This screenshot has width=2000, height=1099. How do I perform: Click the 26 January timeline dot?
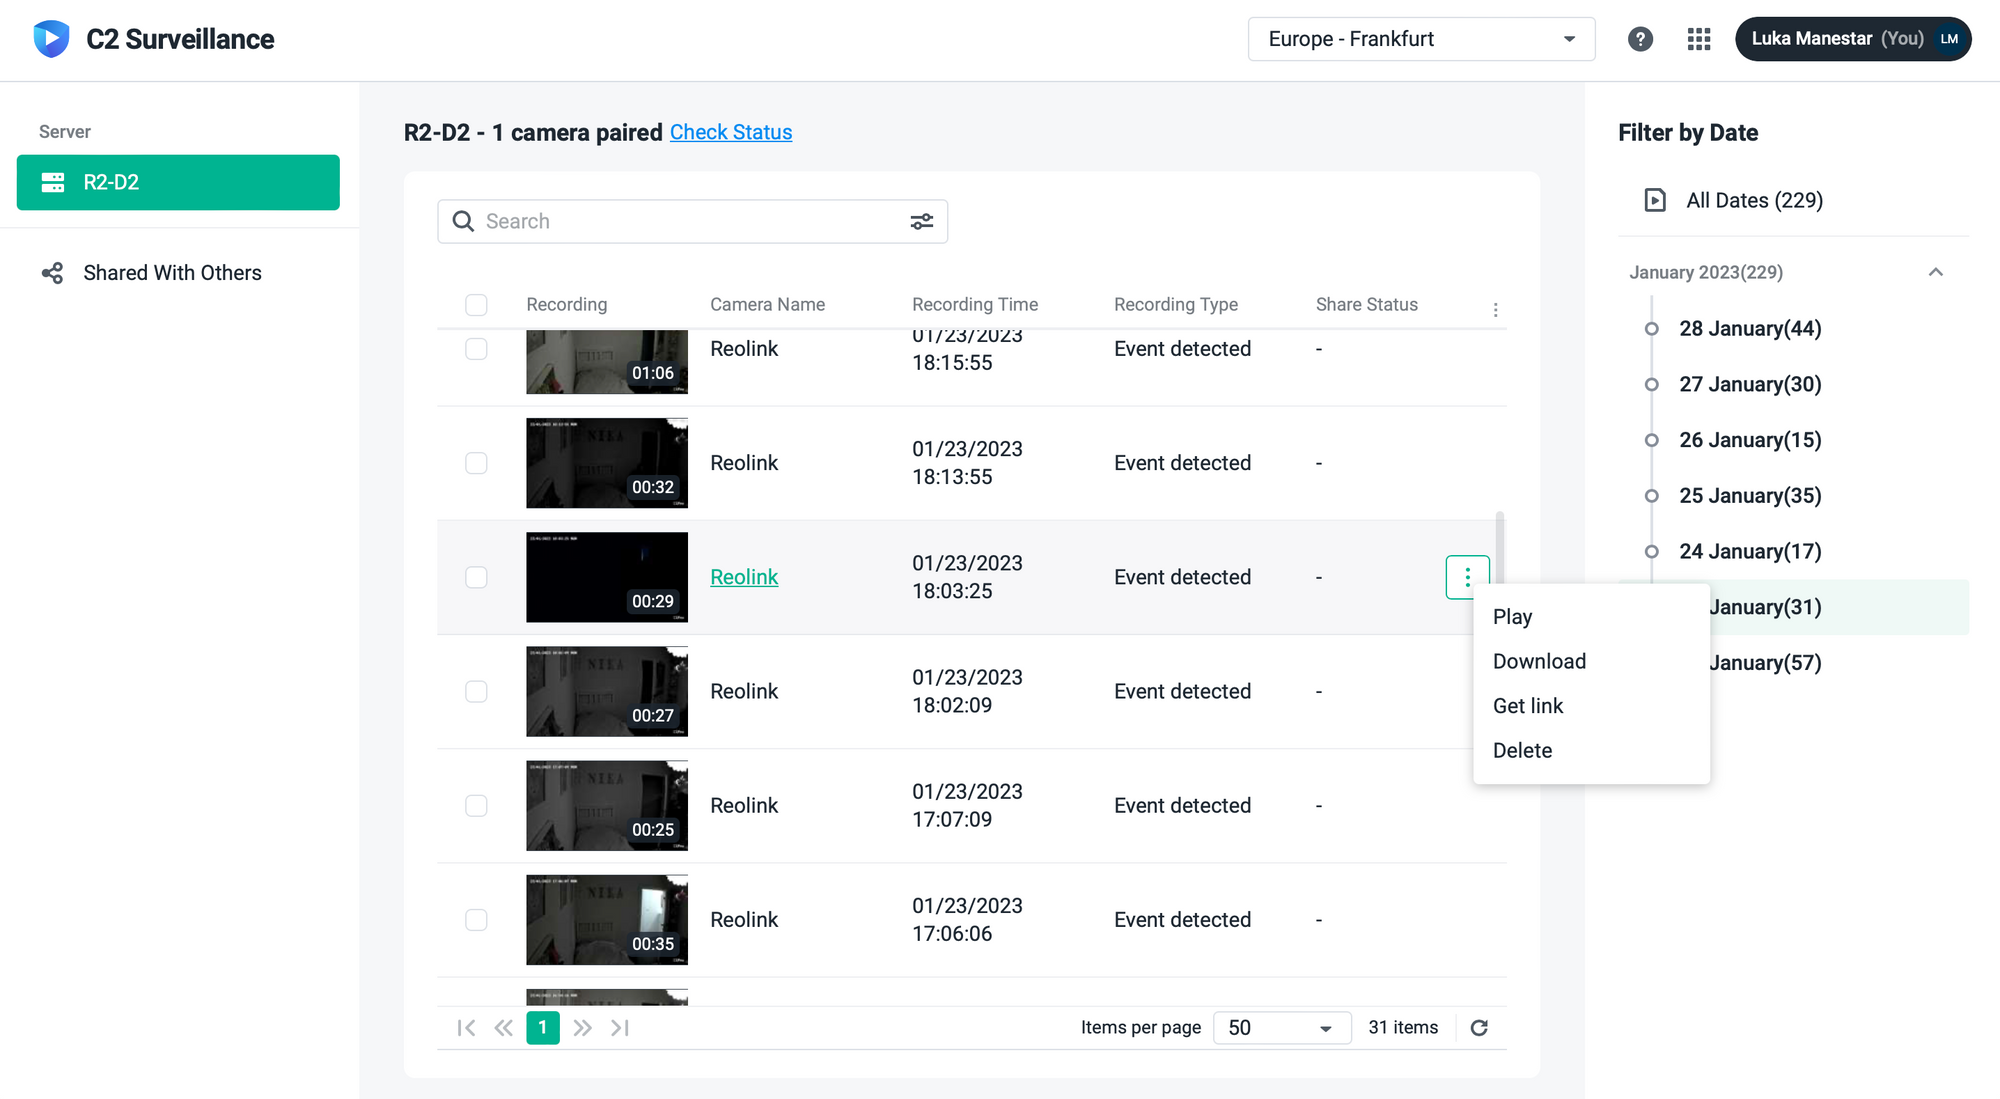[1652, 440]
